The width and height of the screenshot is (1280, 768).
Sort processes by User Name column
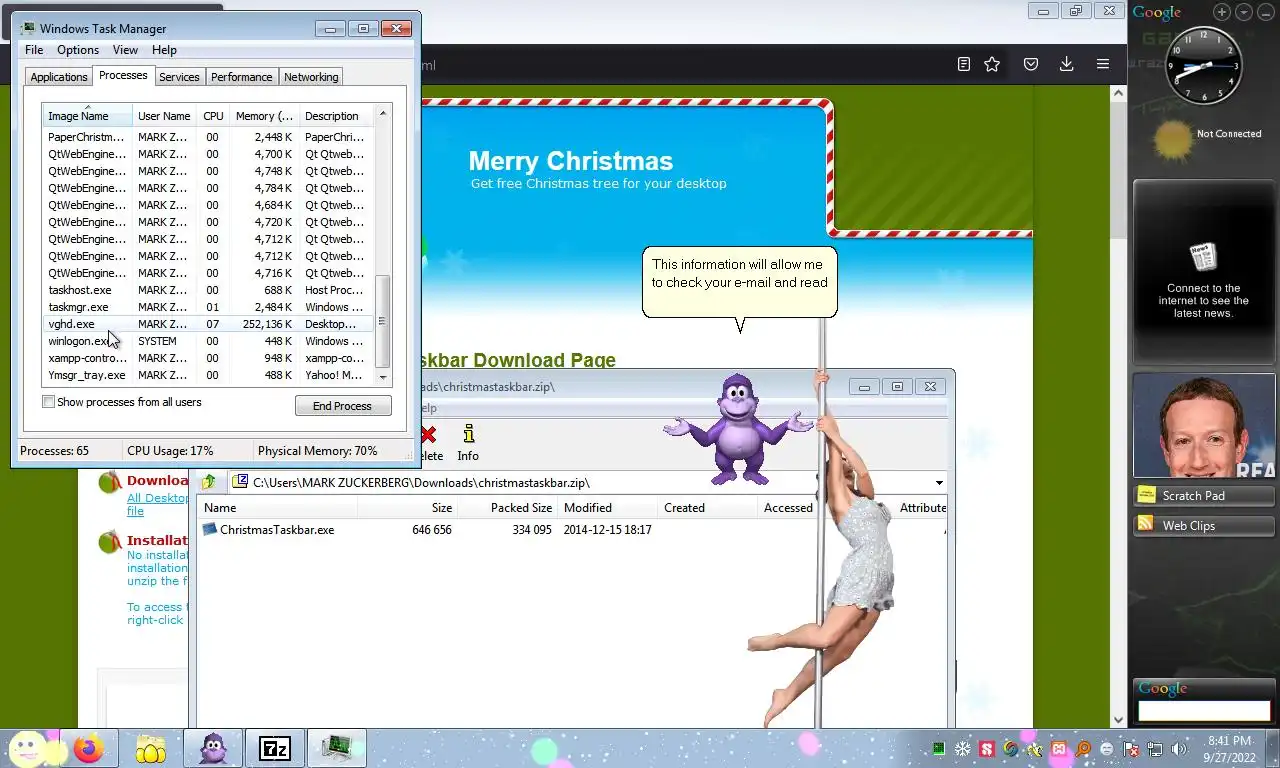click(164, 116)
